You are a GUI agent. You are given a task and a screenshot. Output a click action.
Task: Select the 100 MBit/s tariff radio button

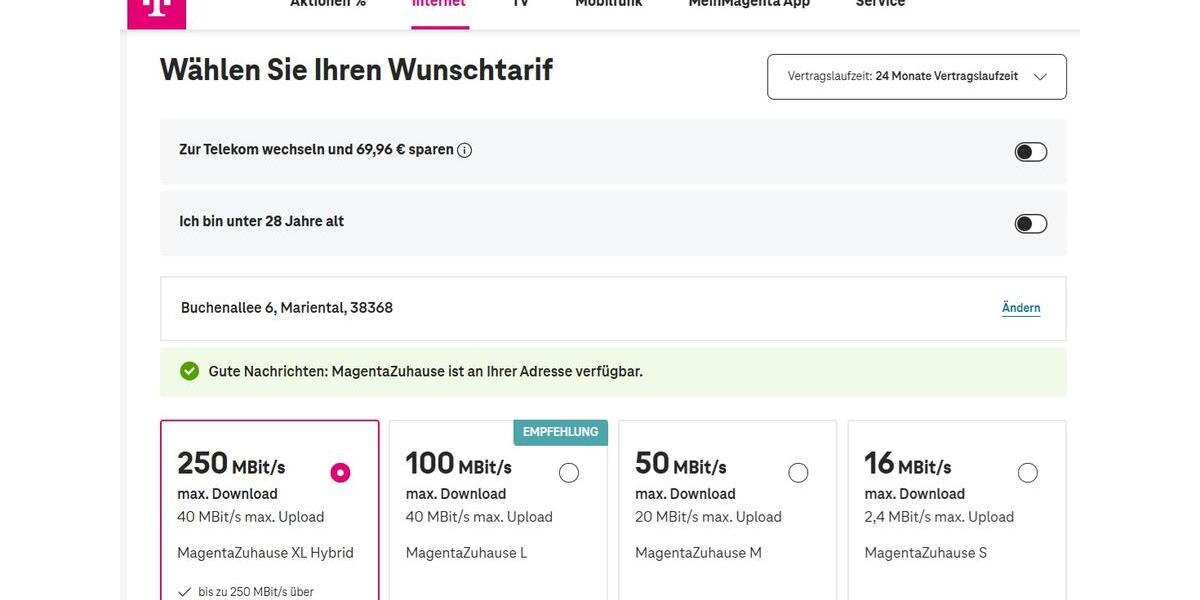tap(569, 473)
